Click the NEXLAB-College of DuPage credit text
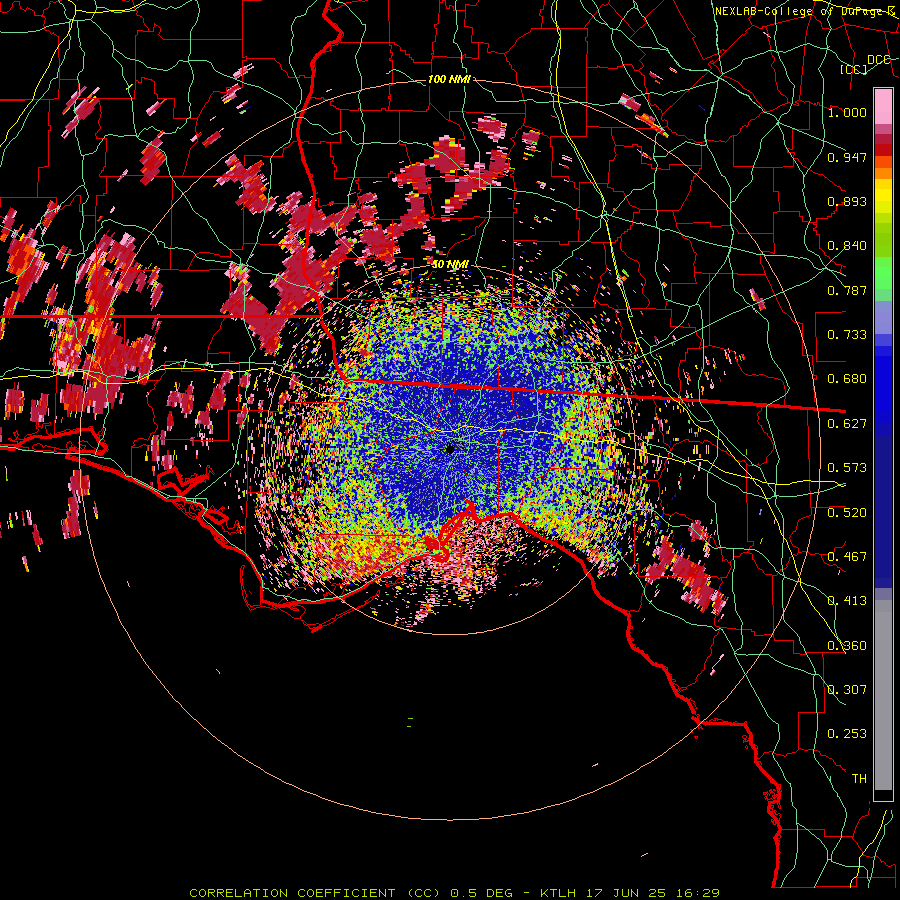The image size is (900, 900). coord(805,11)
